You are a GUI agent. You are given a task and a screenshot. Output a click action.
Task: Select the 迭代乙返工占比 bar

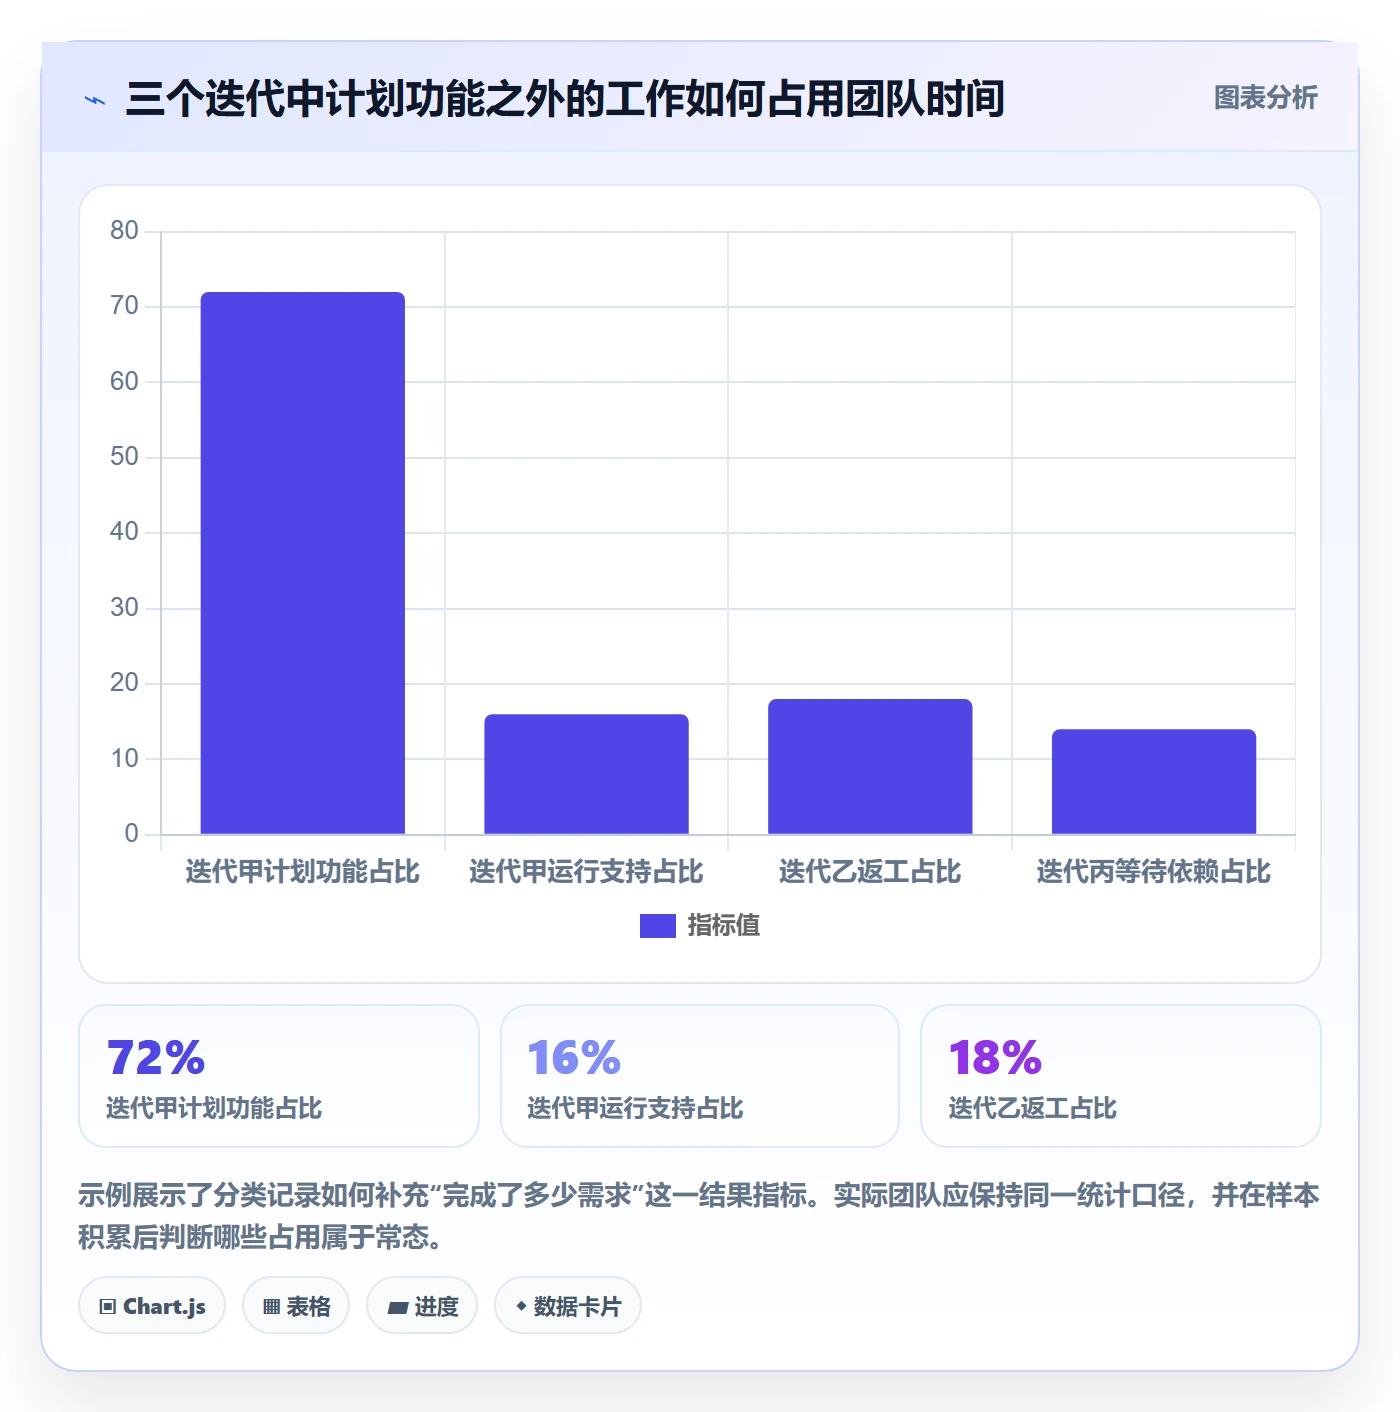870,766
